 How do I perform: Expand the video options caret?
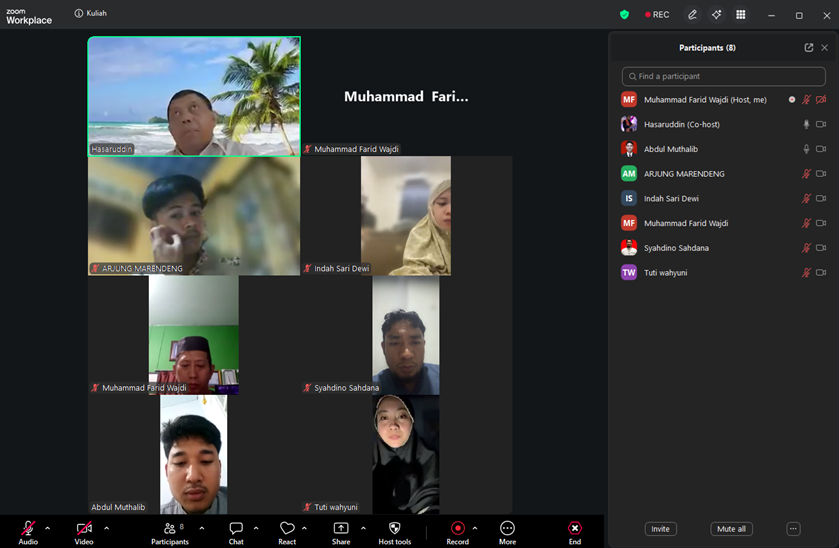[x=106, y=528]
